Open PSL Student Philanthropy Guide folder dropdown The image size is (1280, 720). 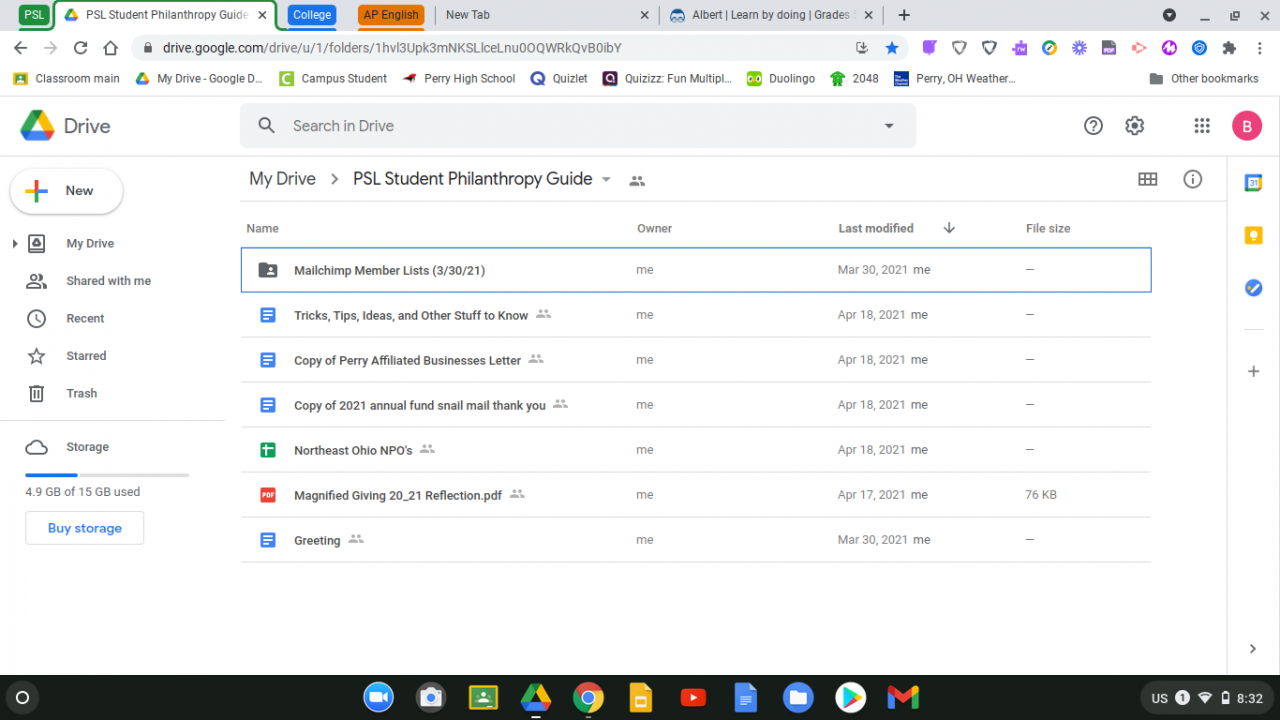(x=606, y=180)
